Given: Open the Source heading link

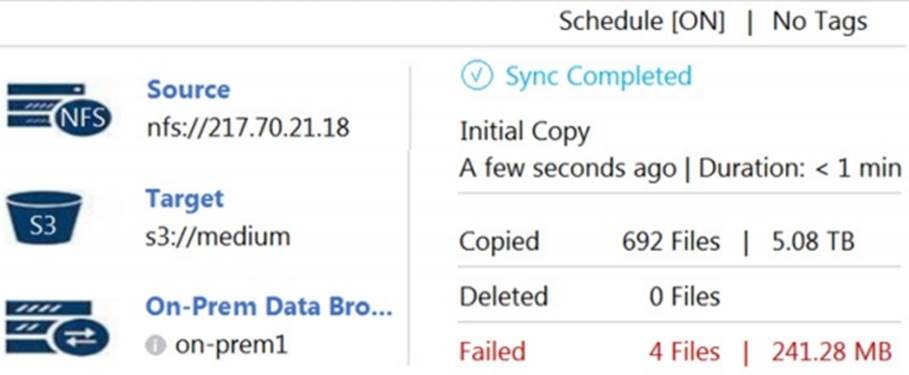Looking at the screenshot, I should tap(188, 90).
